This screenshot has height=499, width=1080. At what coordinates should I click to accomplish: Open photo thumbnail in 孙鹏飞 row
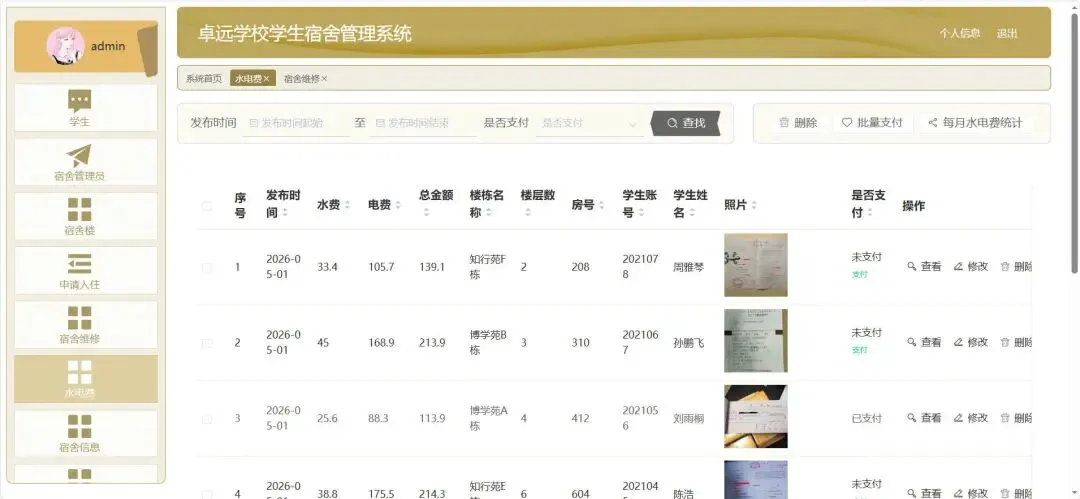click(756, 341)
